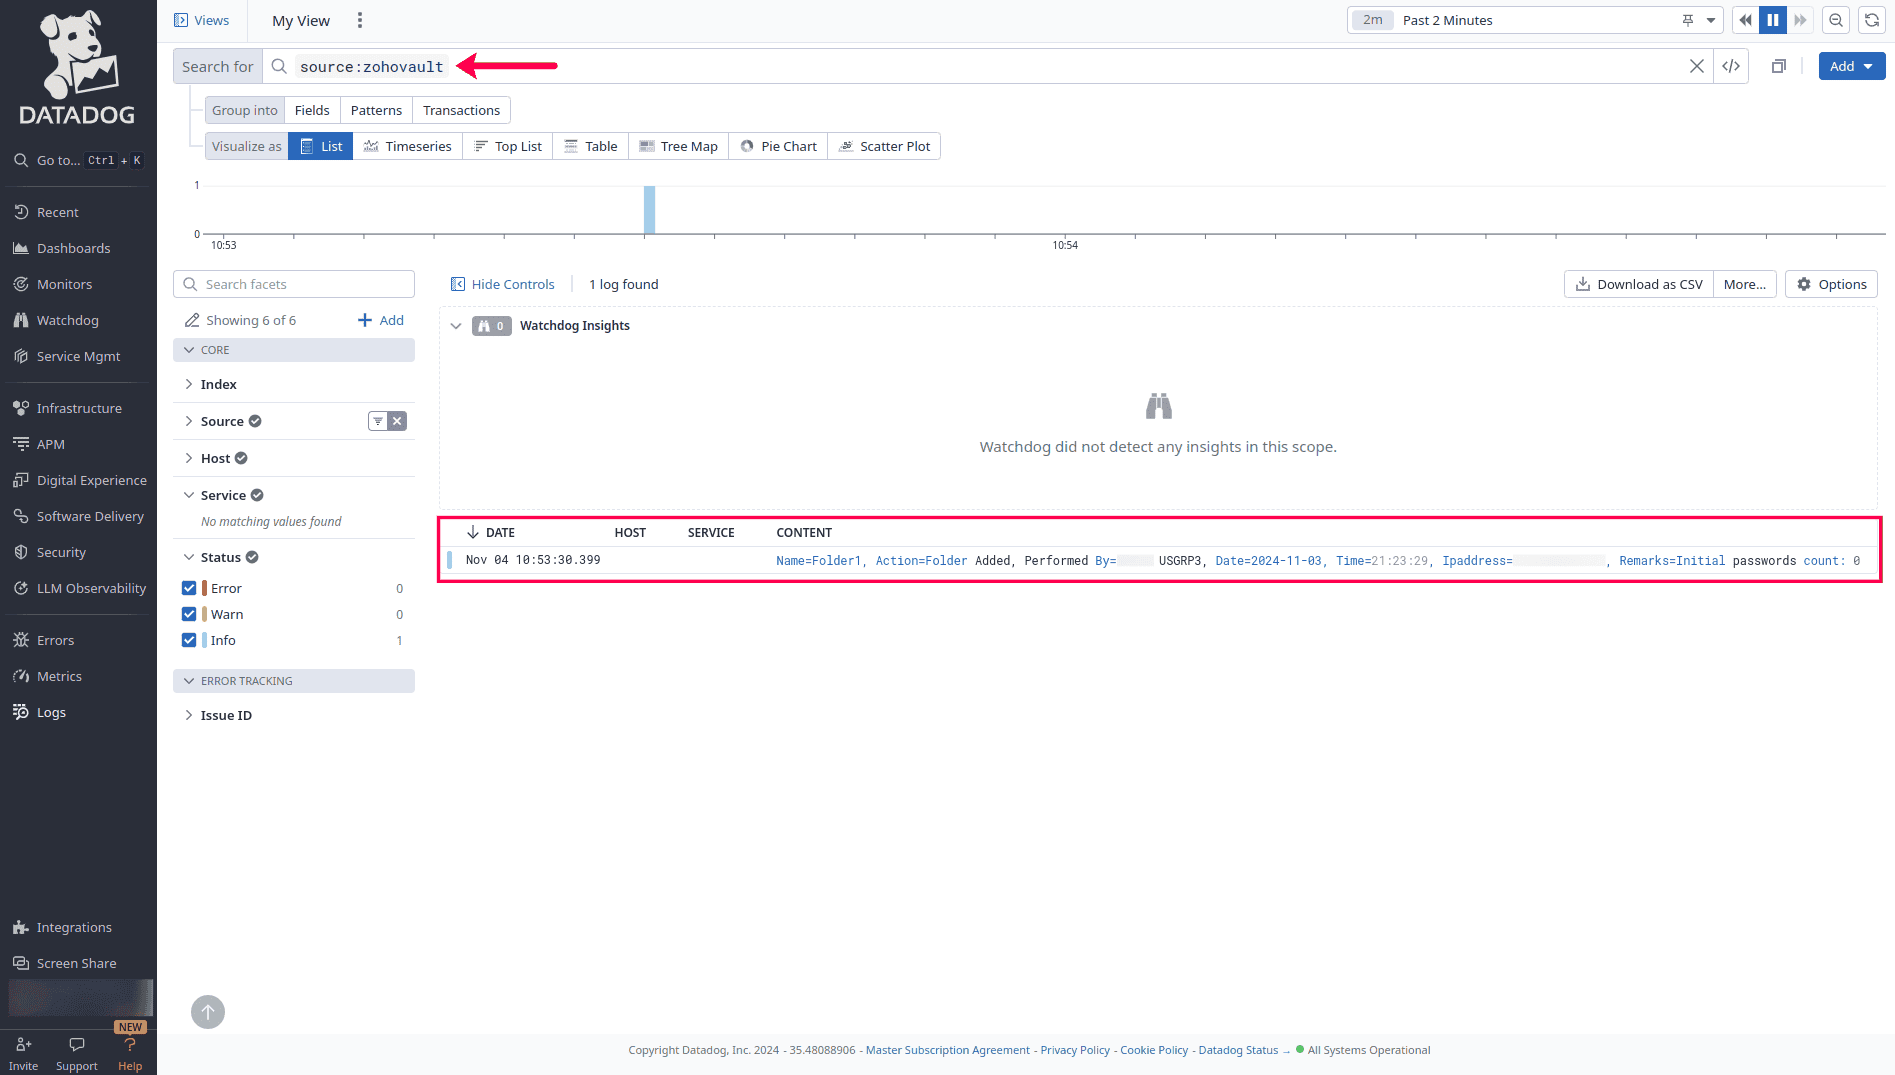Open the Add dropdown button
Viewport: 1895px width, 1075px height.
pos(1852,66)
